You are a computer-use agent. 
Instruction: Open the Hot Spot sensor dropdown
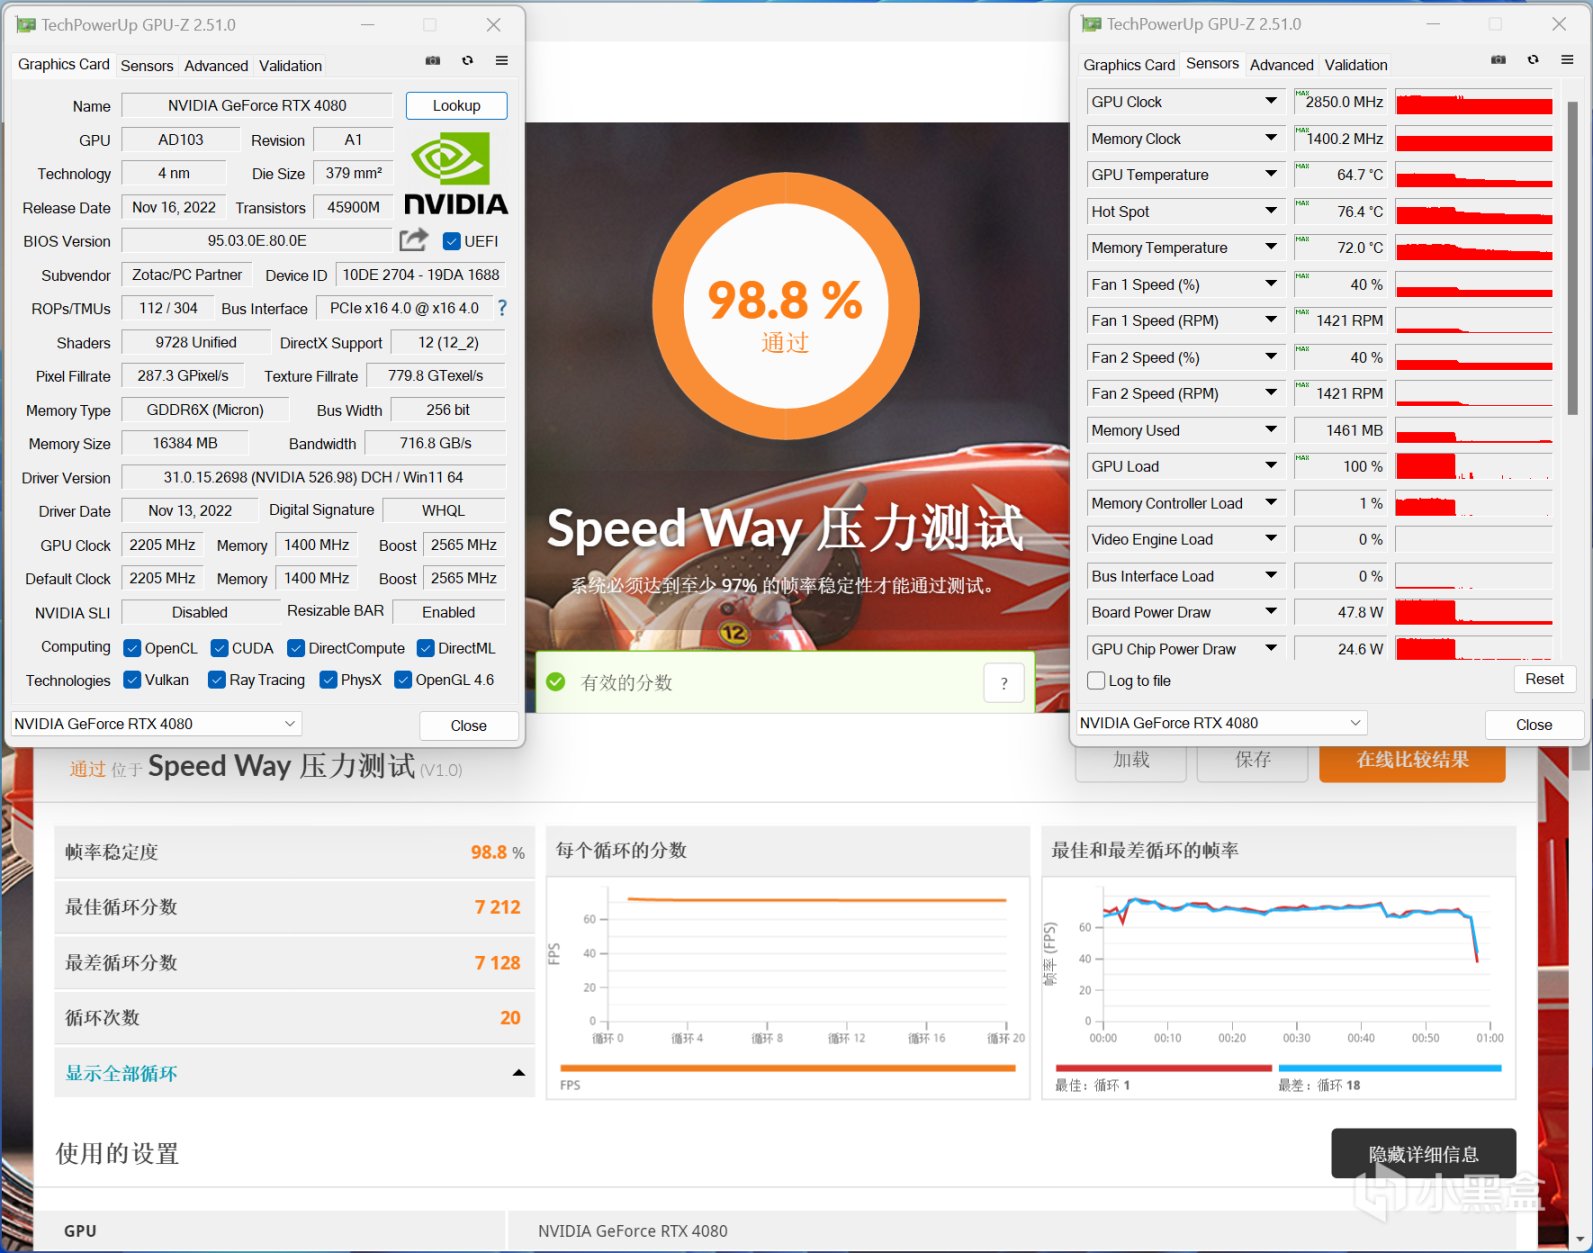tap(1271, 211)
